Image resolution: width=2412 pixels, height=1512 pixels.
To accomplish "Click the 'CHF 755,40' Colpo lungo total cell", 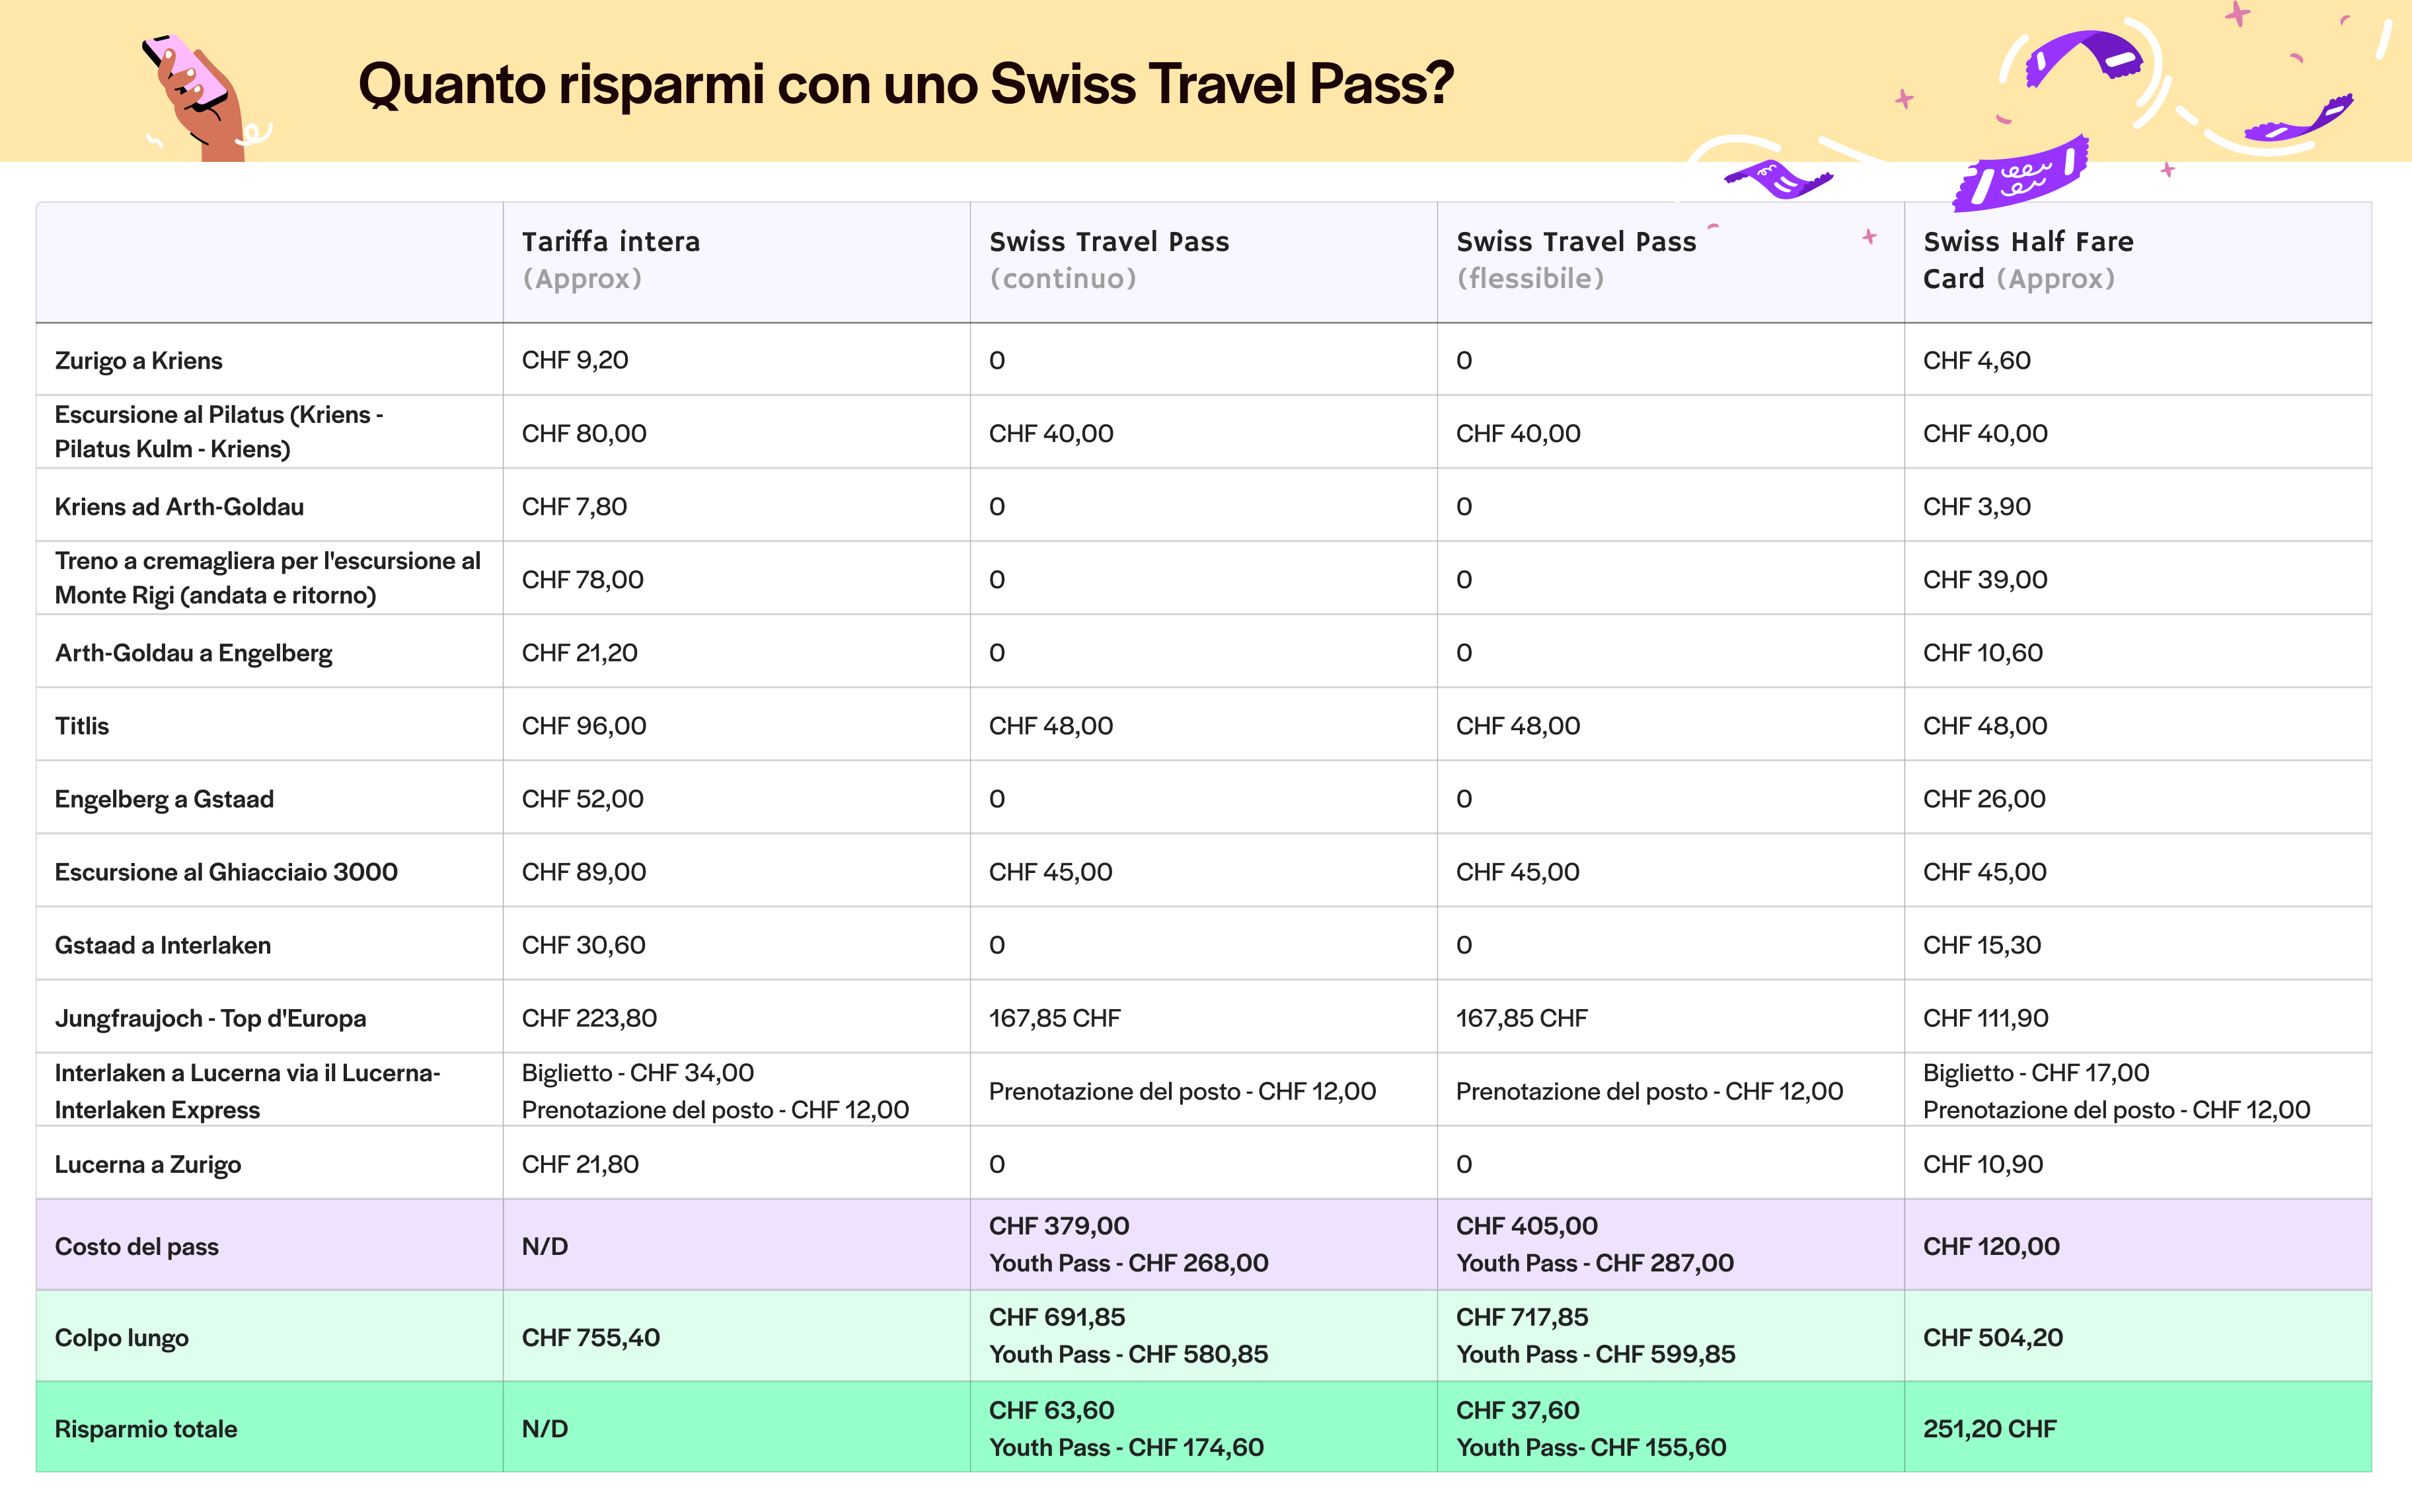I will coord(590,1338).
